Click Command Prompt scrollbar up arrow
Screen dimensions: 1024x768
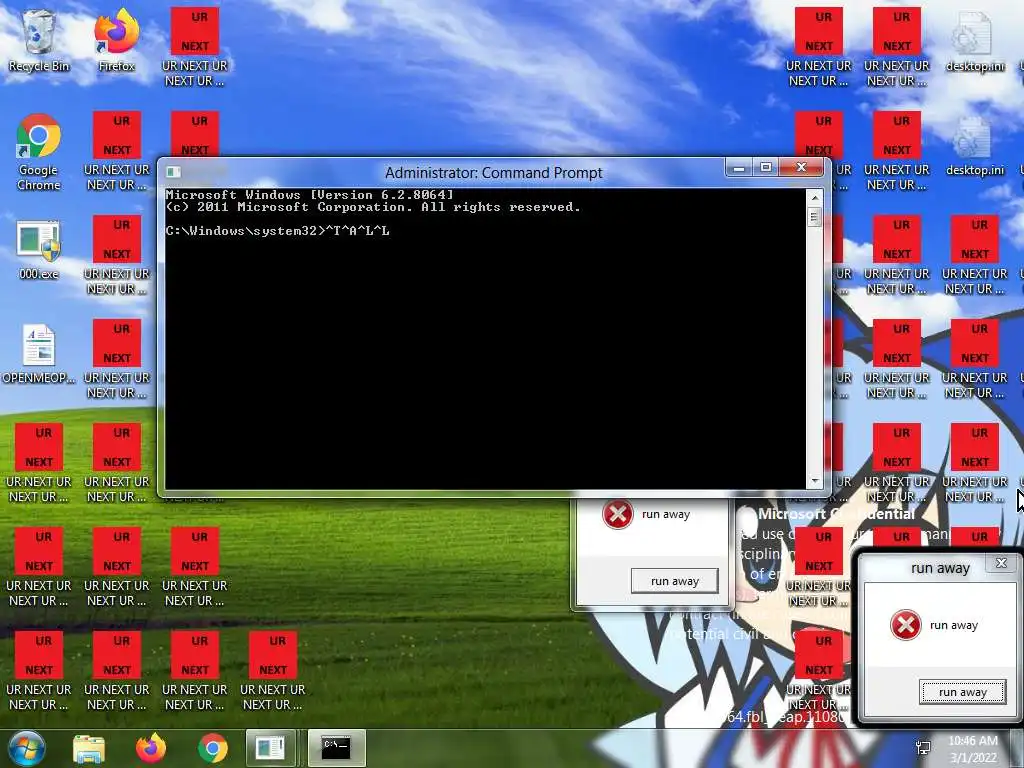tap(814, 197)
